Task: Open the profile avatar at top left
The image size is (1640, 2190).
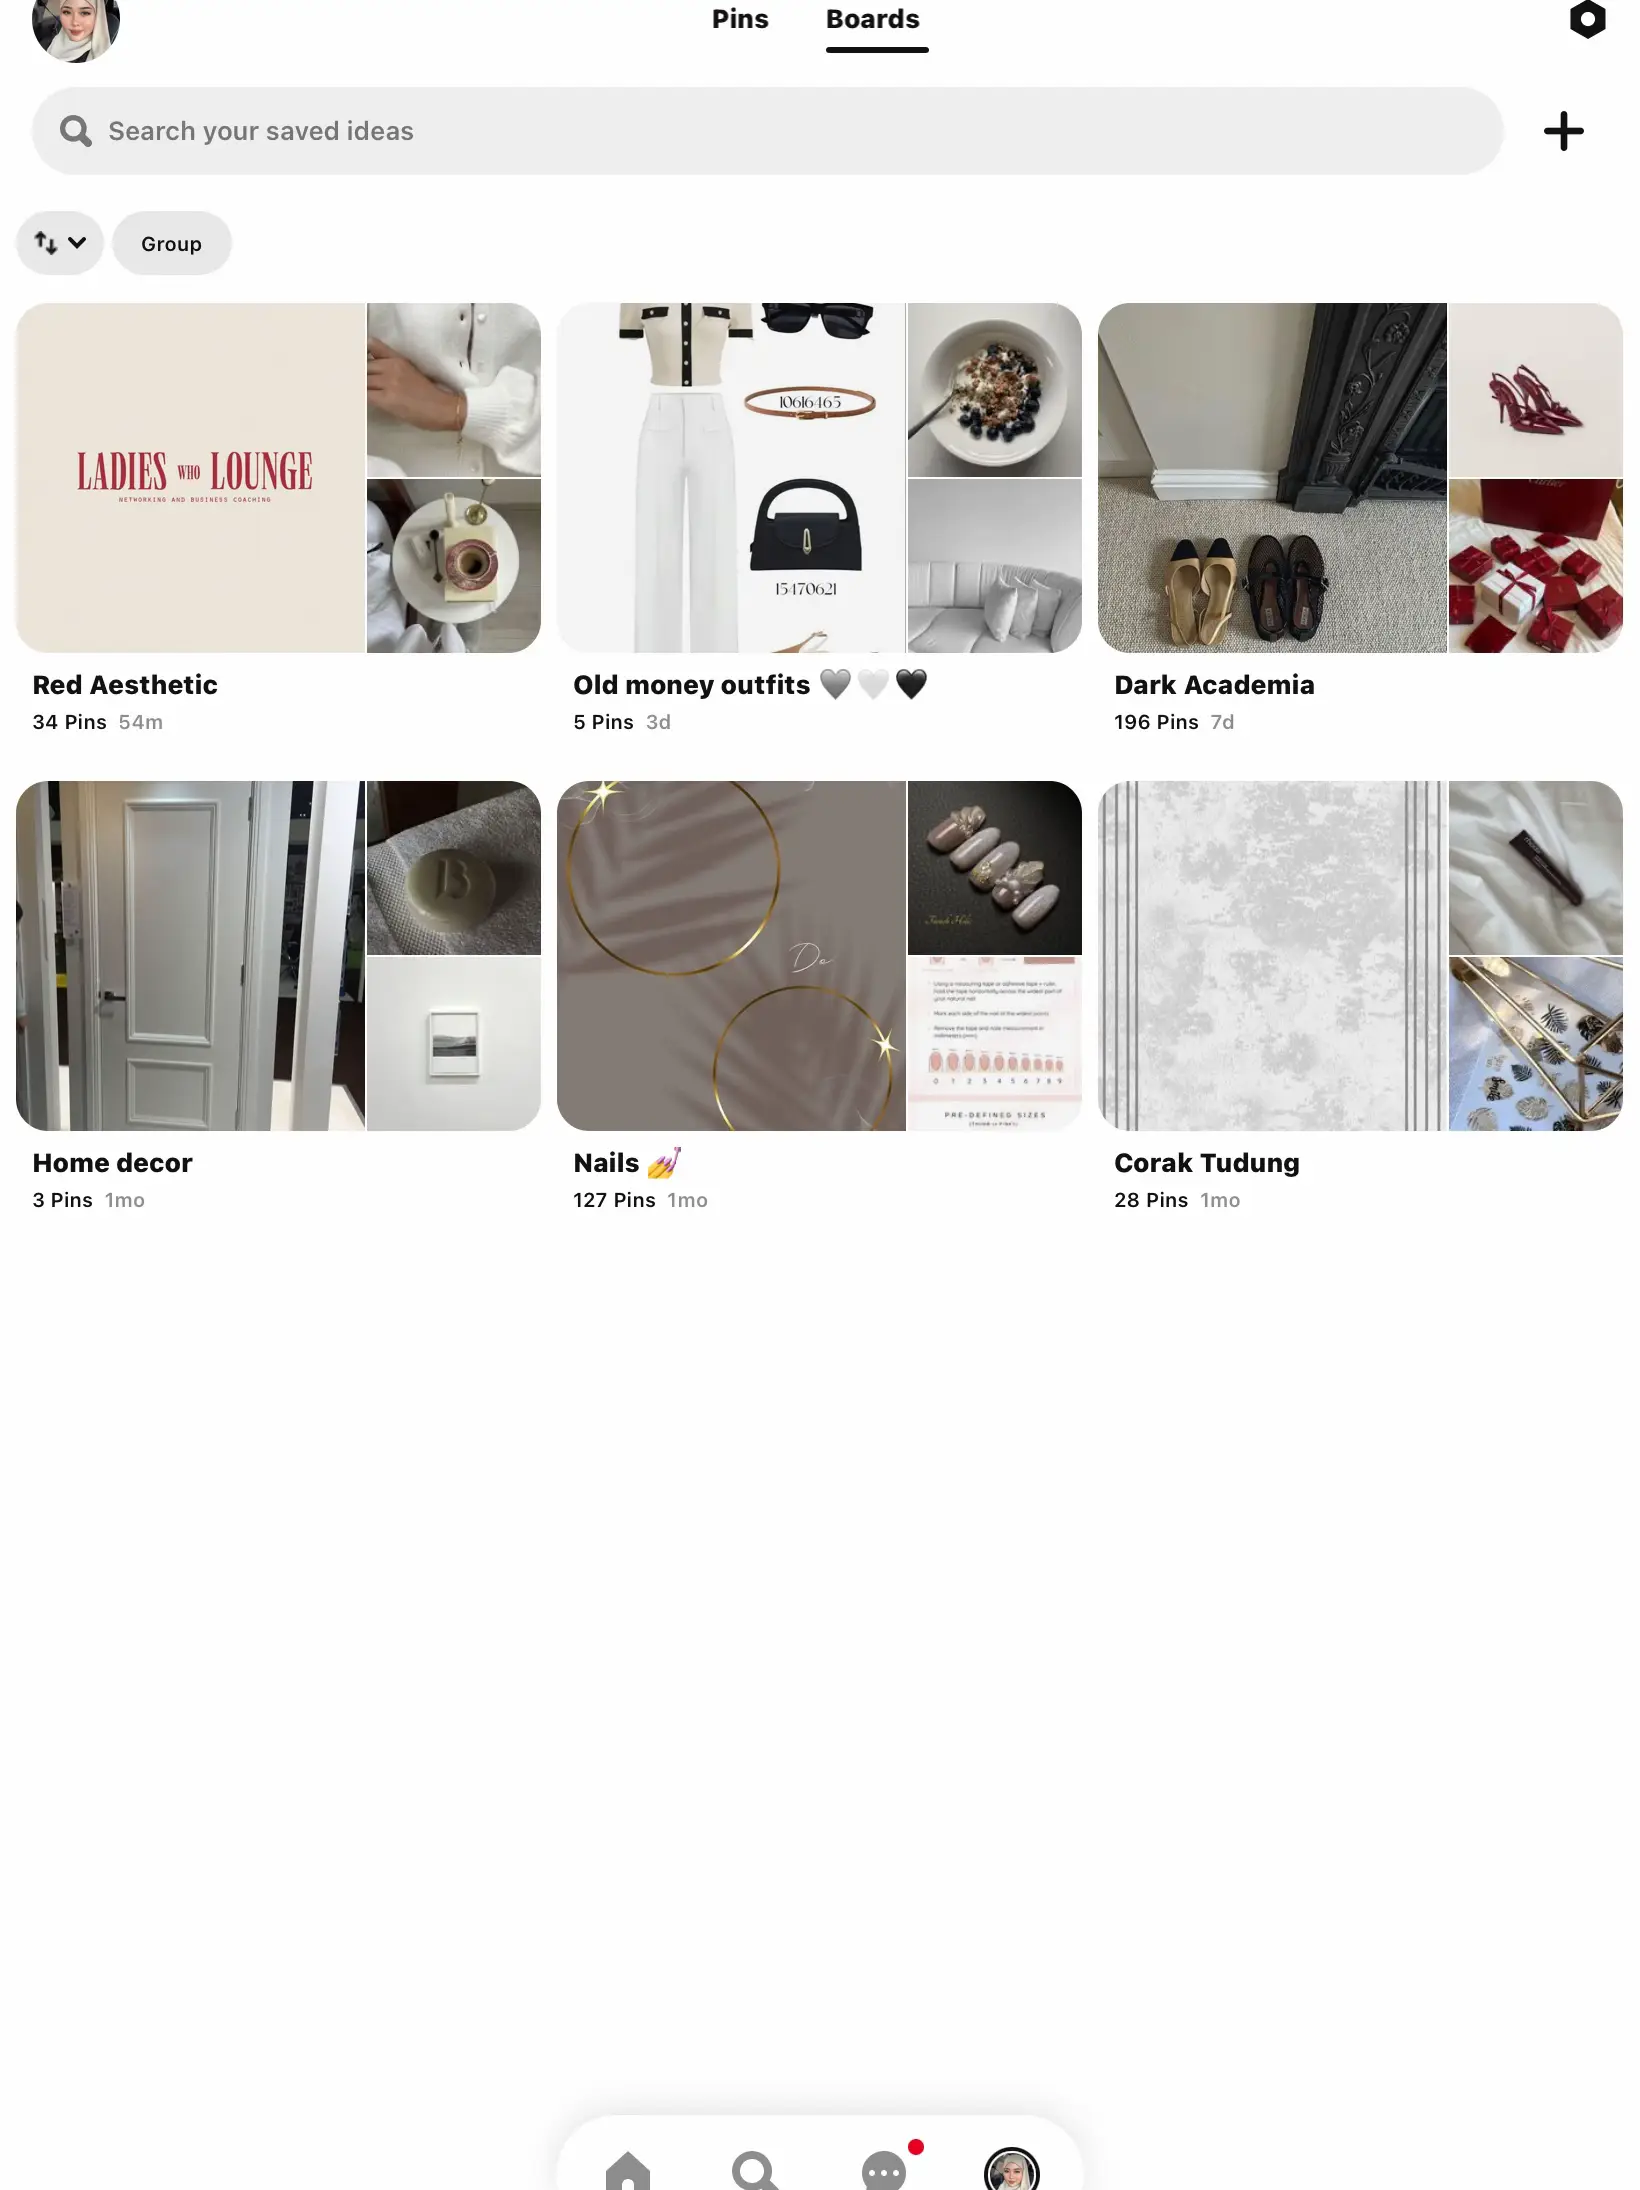Action: click(x=76, y=26)
